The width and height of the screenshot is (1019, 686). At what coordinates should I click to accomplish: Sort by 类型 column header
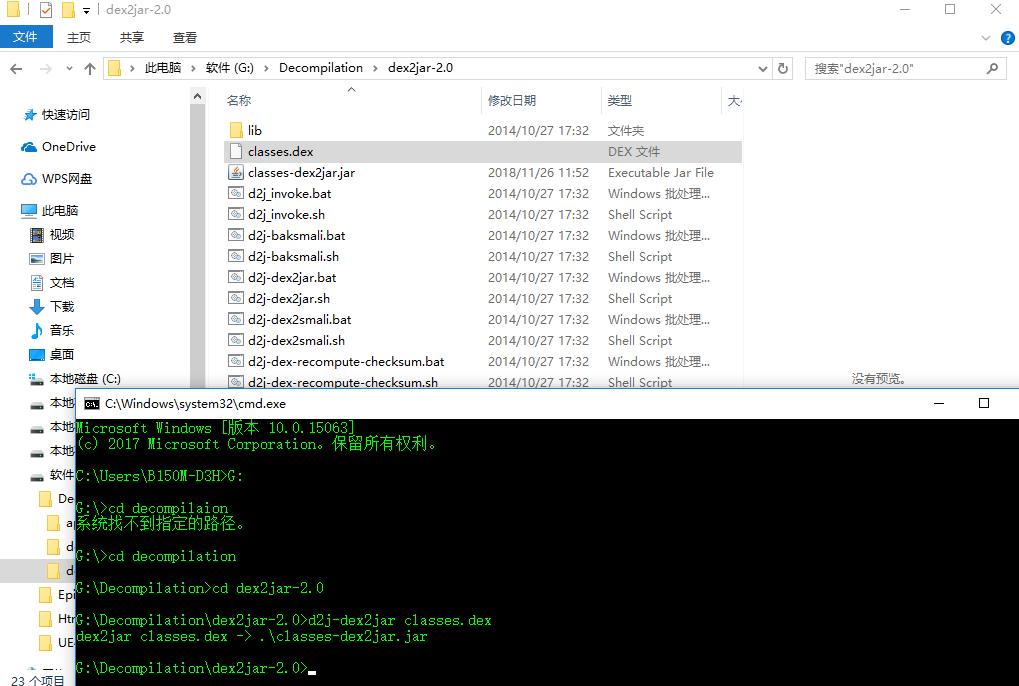619,101
